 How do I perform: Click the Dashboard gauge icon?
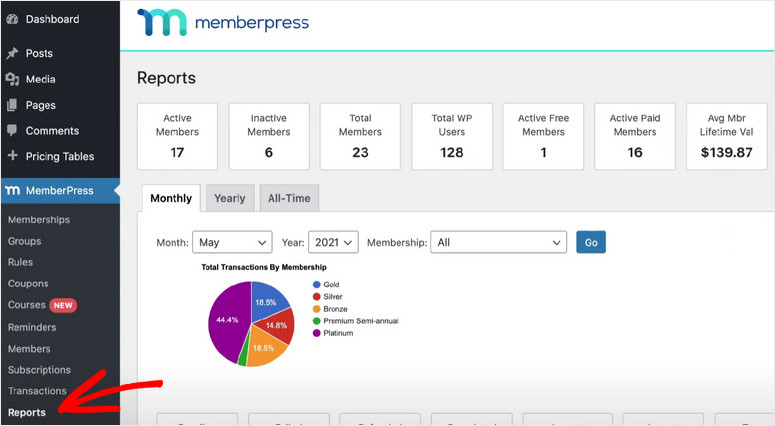[x=12, y=19]
